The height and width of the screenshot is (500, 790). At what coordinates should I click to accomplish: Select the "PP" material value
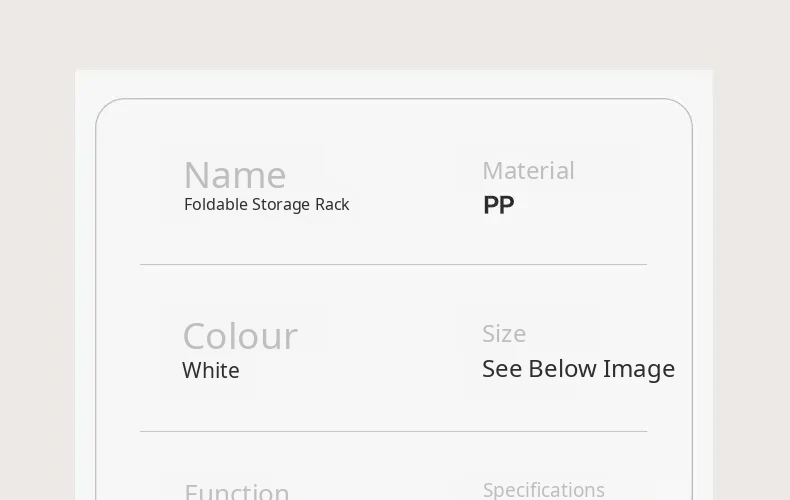[x=498, y=205]
